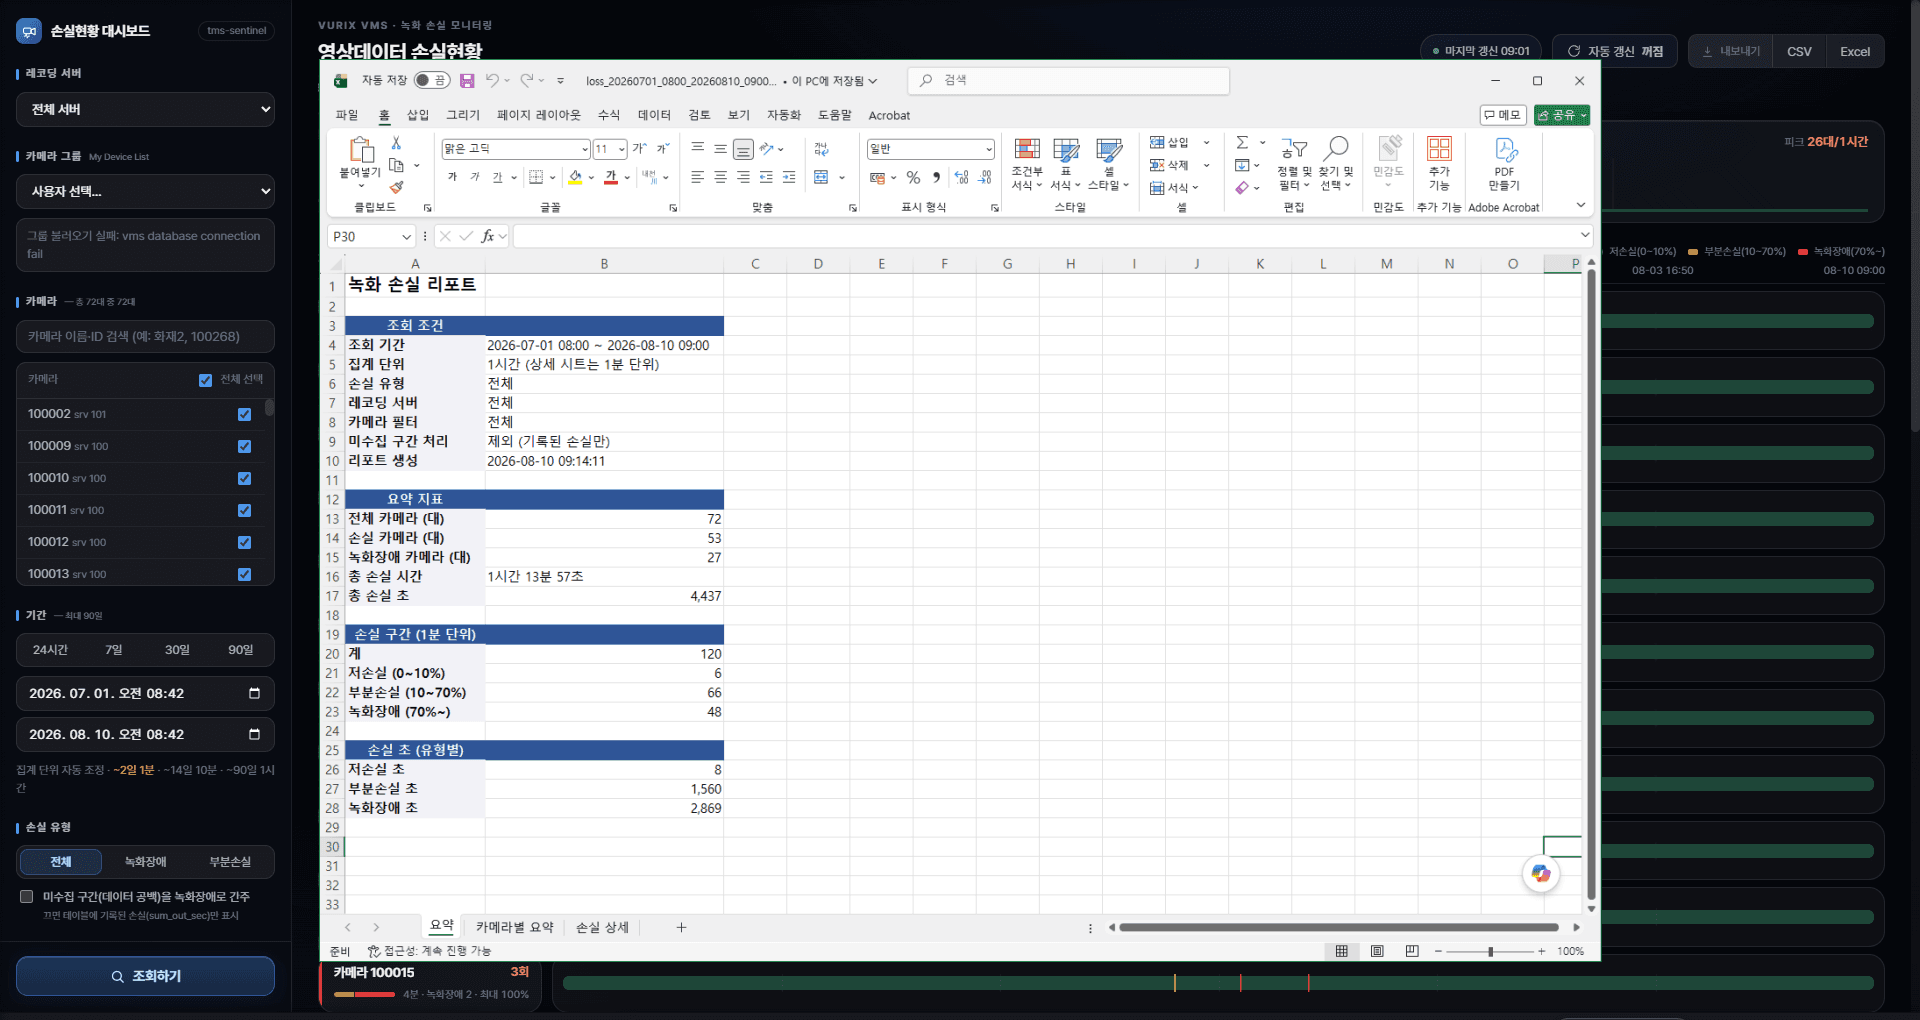The image size is (1920, 1020).
Task: Click the AutoSum sigma icon
Action: [1242, 142]
